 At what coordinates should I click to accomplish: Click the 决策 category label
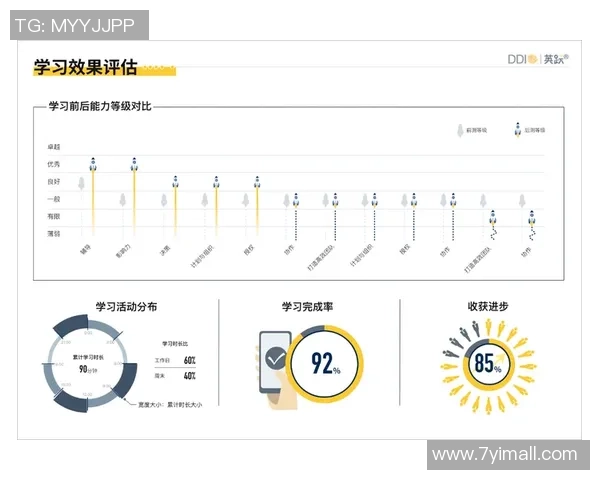(165, 251)
